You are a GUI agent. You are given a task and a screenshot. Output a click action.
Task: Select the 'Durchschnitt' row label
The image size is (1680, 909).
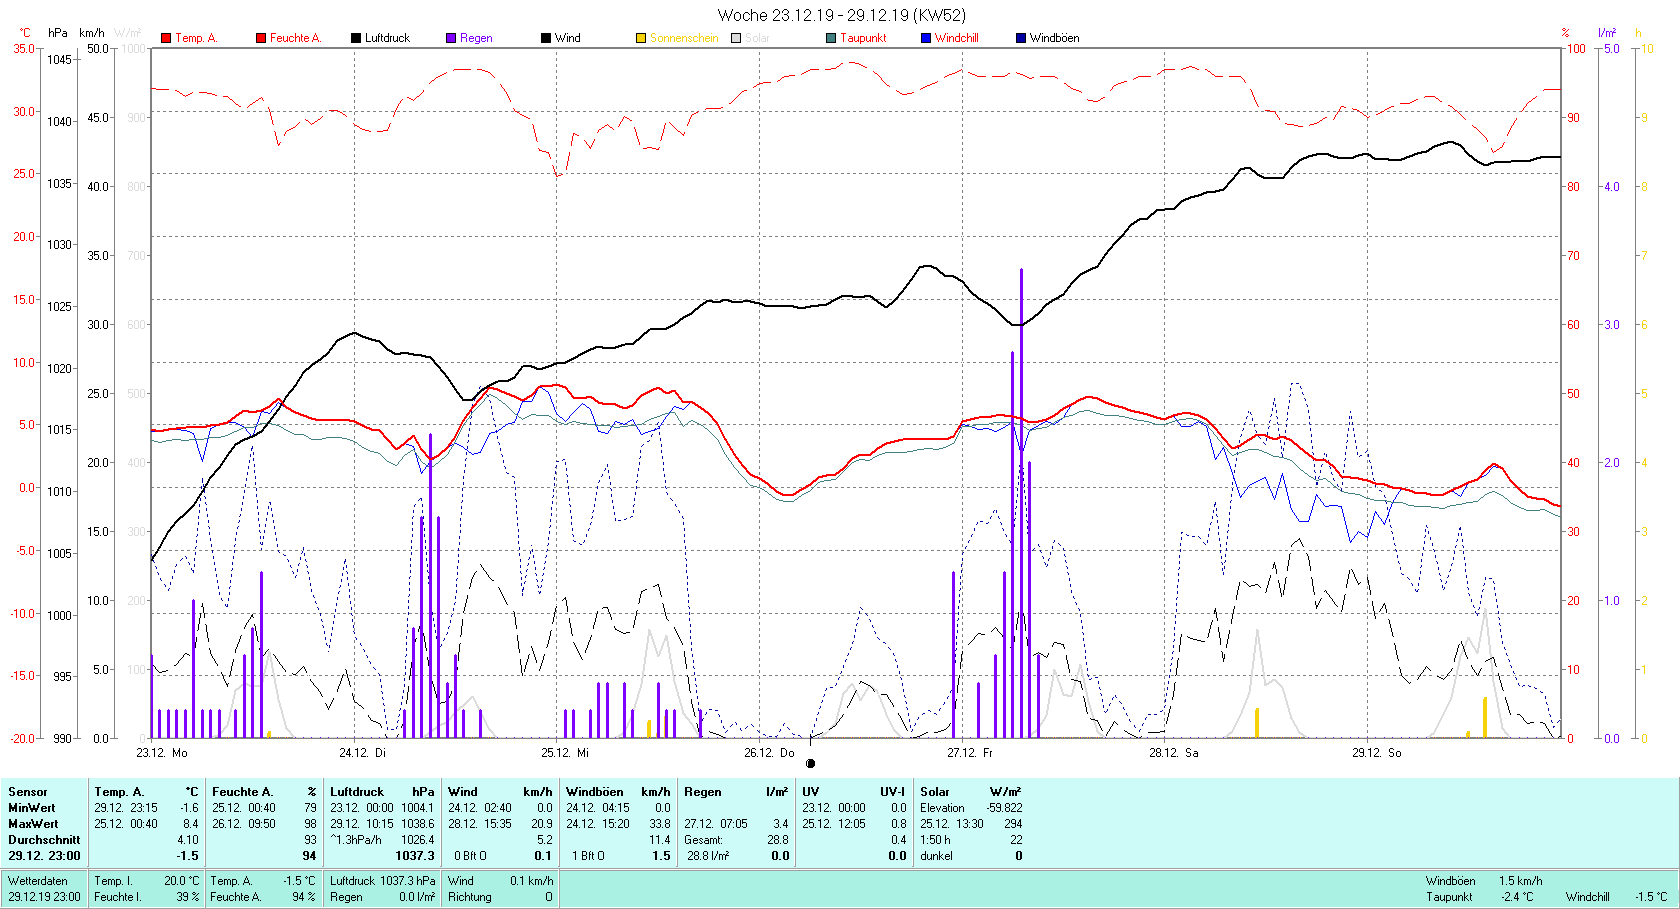click(44, 840)
